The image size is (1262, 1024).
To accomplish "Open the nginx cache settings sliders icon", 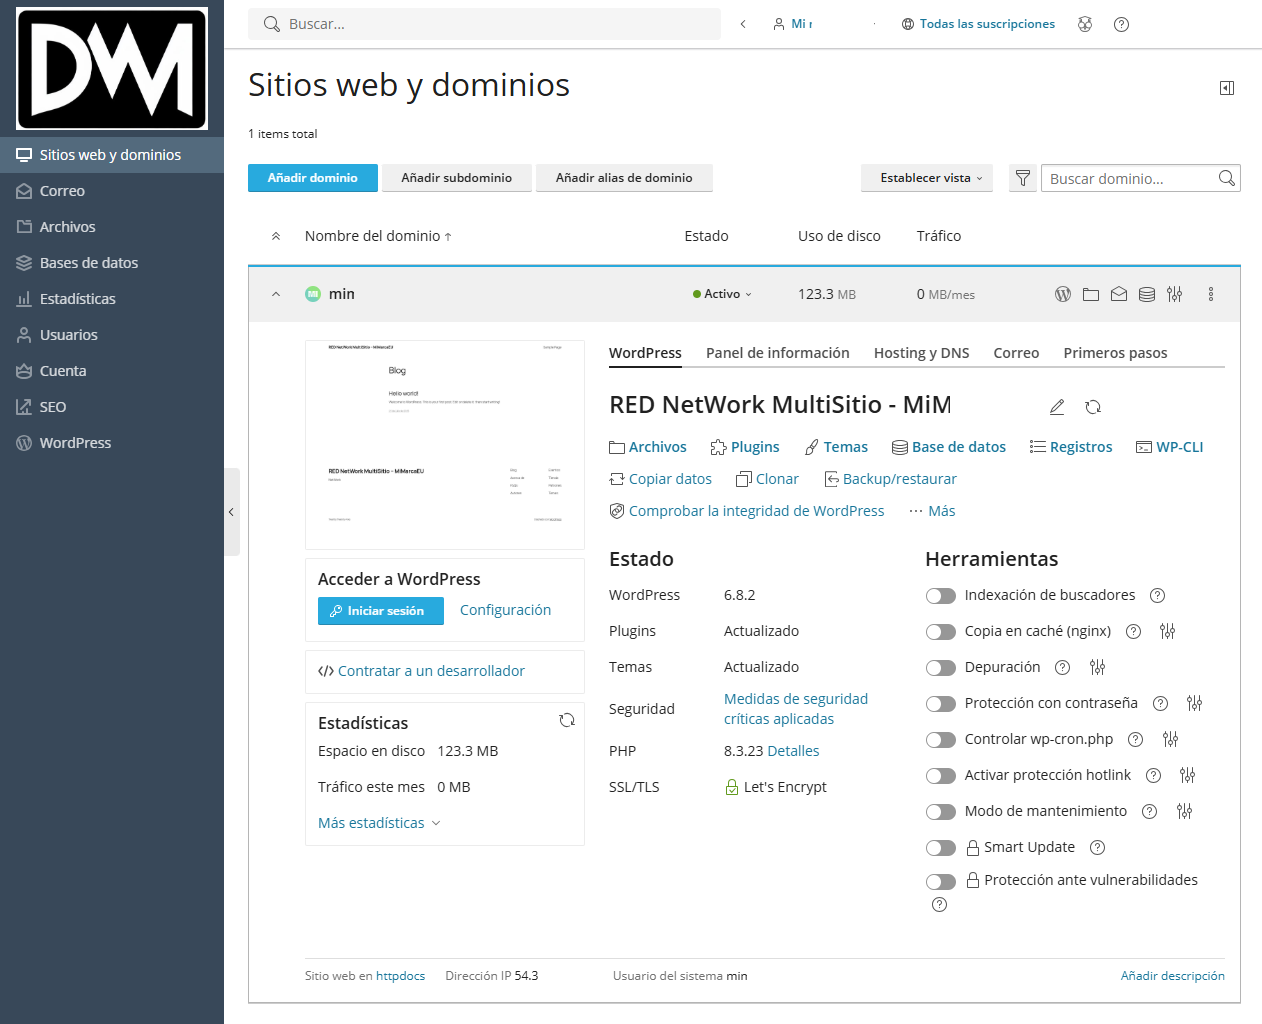I will pos(1167,631).
